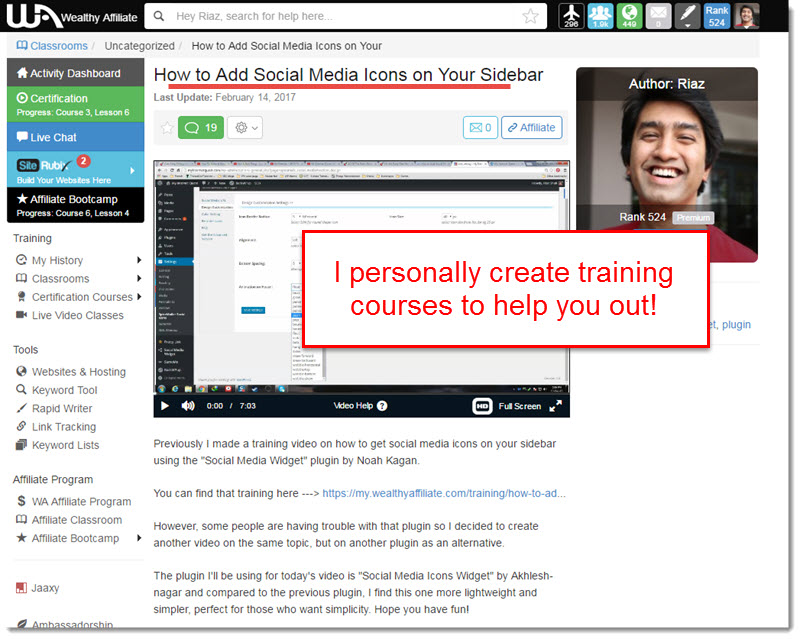Viewport: 800px width, 639px height.
Task: Click the Affiliate Classroom book icon
Action: pyautogui.click(x=21, y=519)
